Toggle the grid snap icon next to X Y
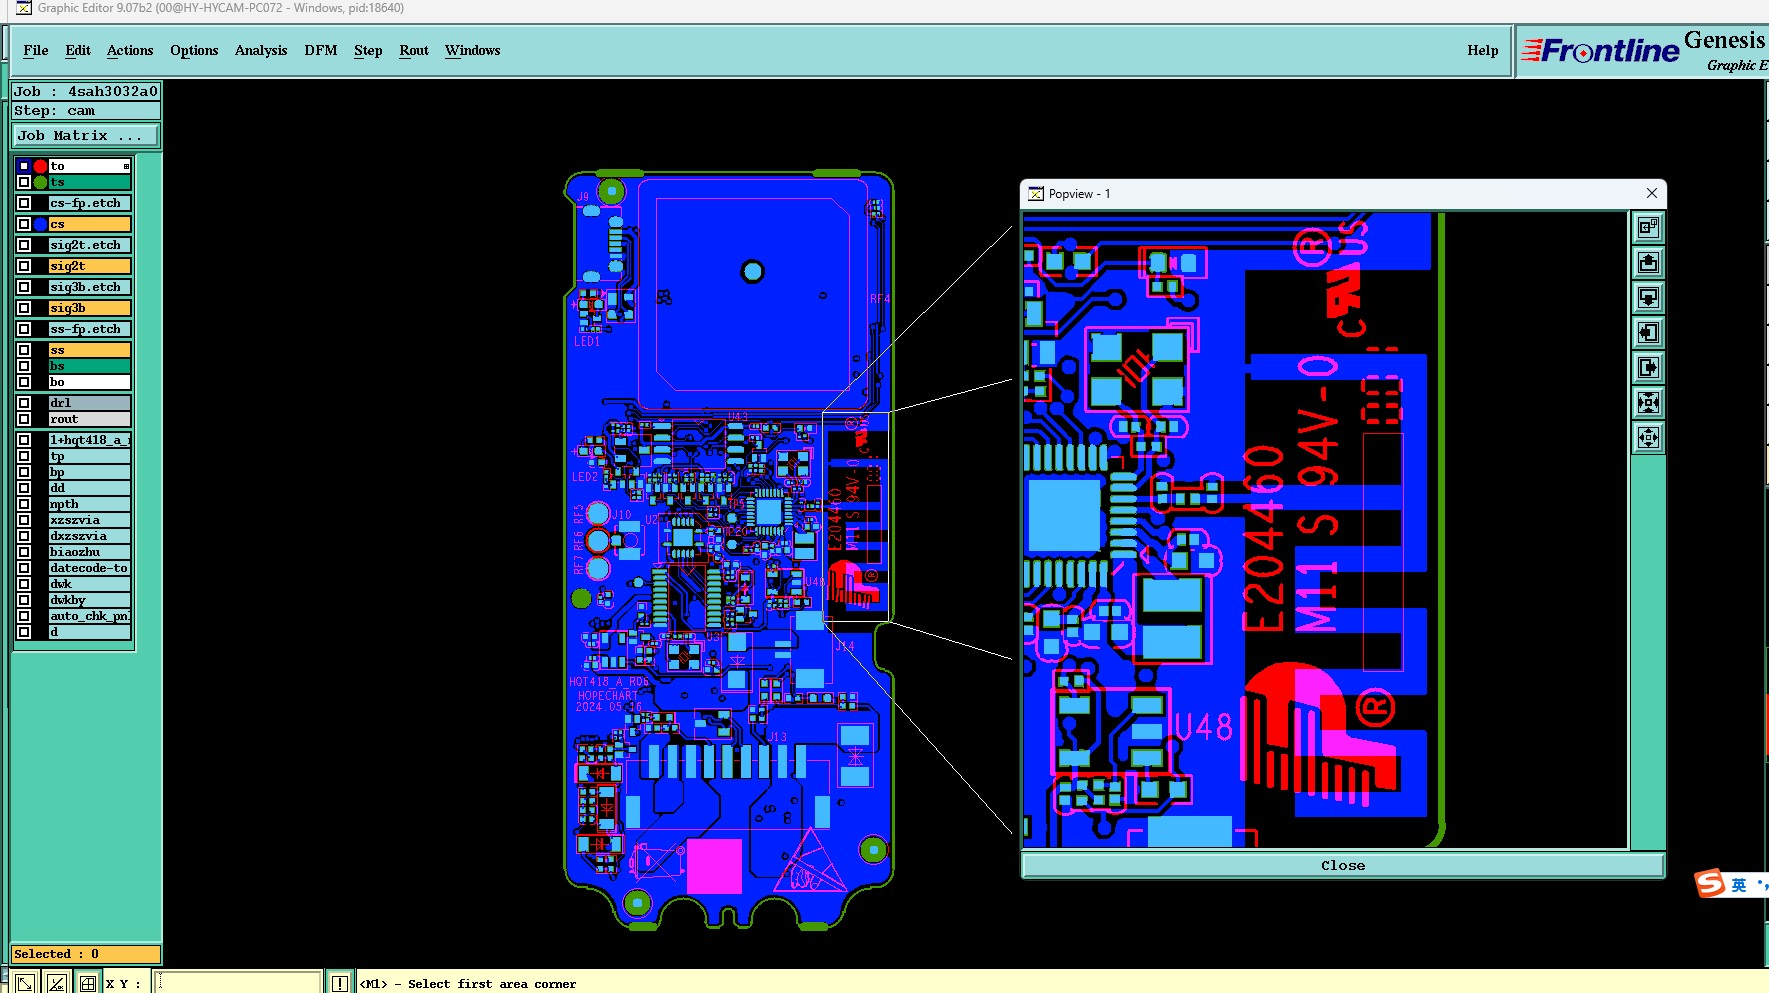The image size is (1769, 993). [88, 983]
